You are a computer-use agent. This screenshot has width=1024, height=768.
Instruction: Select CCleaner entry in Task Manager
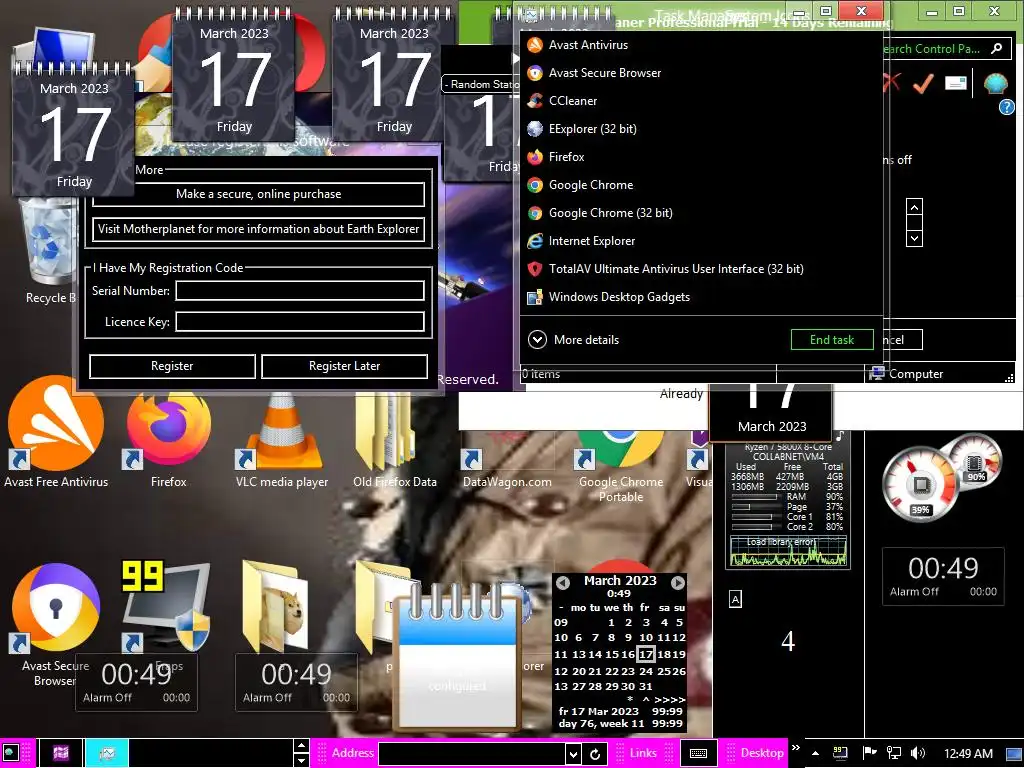point(701,101)
